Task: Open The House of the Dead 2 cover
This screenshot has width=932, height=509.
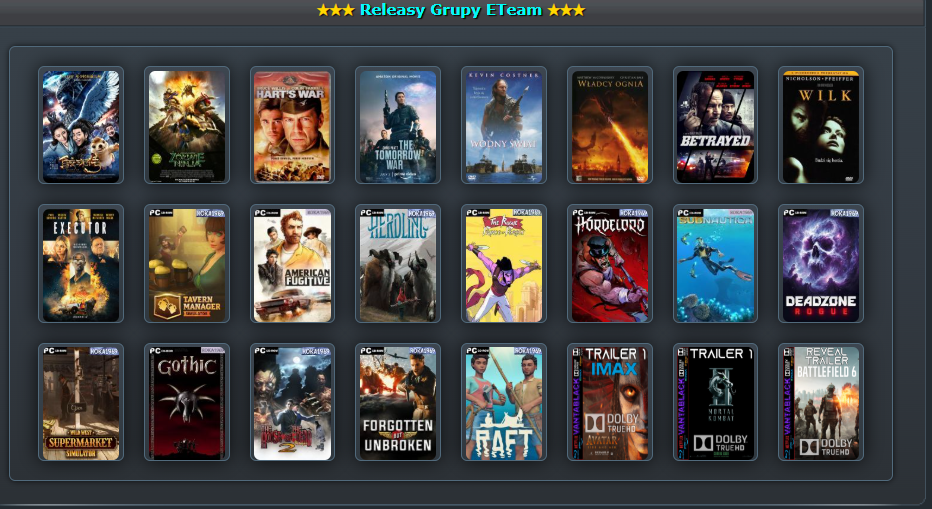Action: coord(292,402)
